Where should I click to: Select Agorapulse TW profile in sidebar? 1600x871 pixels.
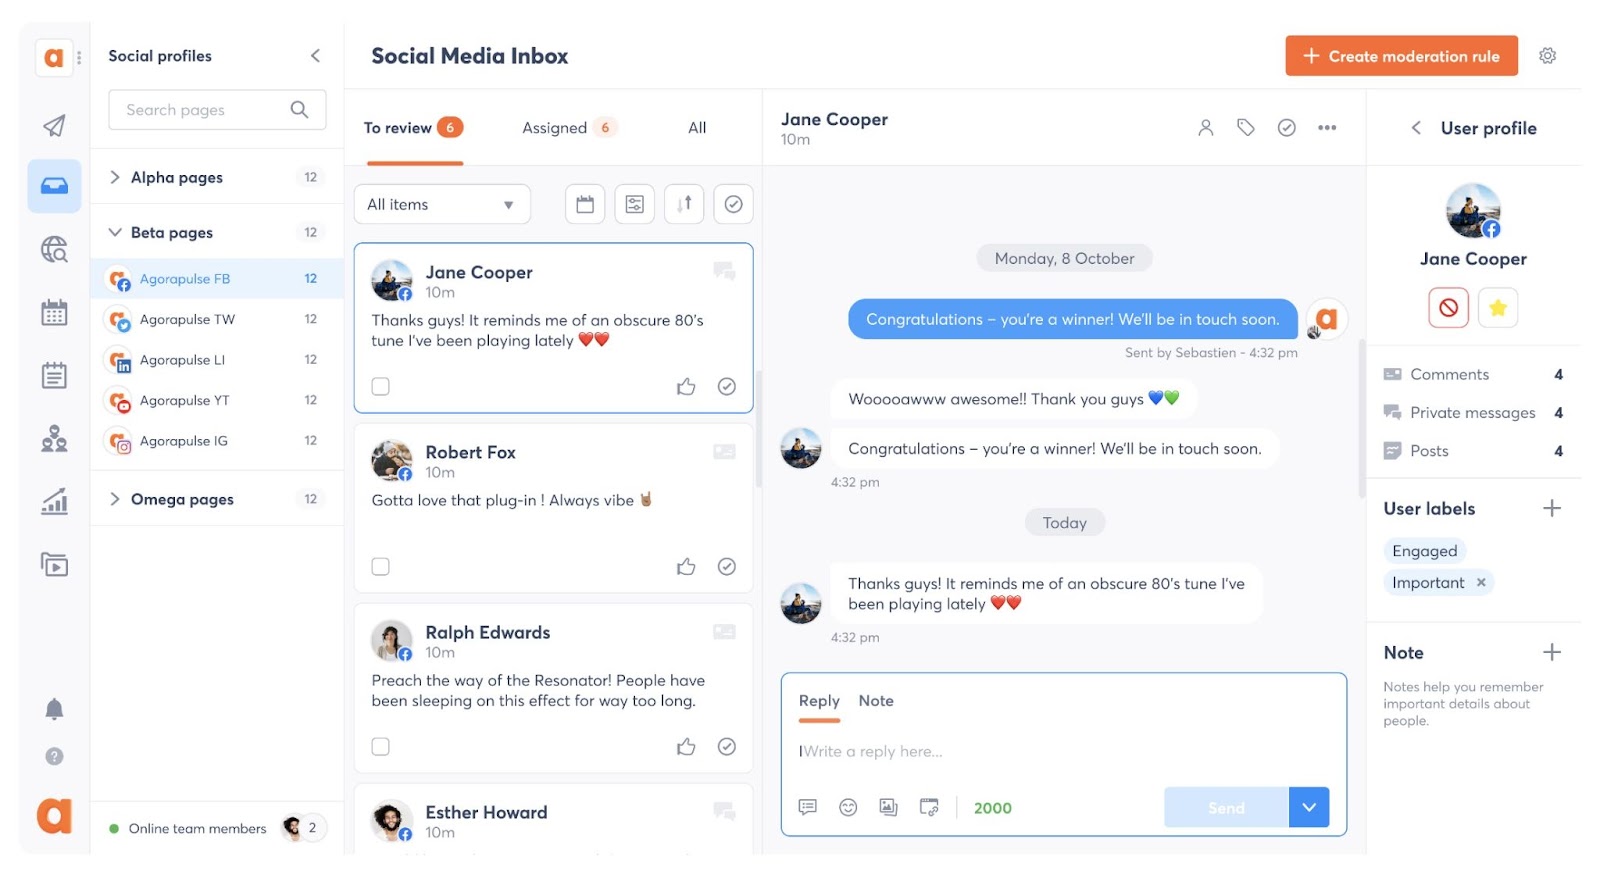187,319
